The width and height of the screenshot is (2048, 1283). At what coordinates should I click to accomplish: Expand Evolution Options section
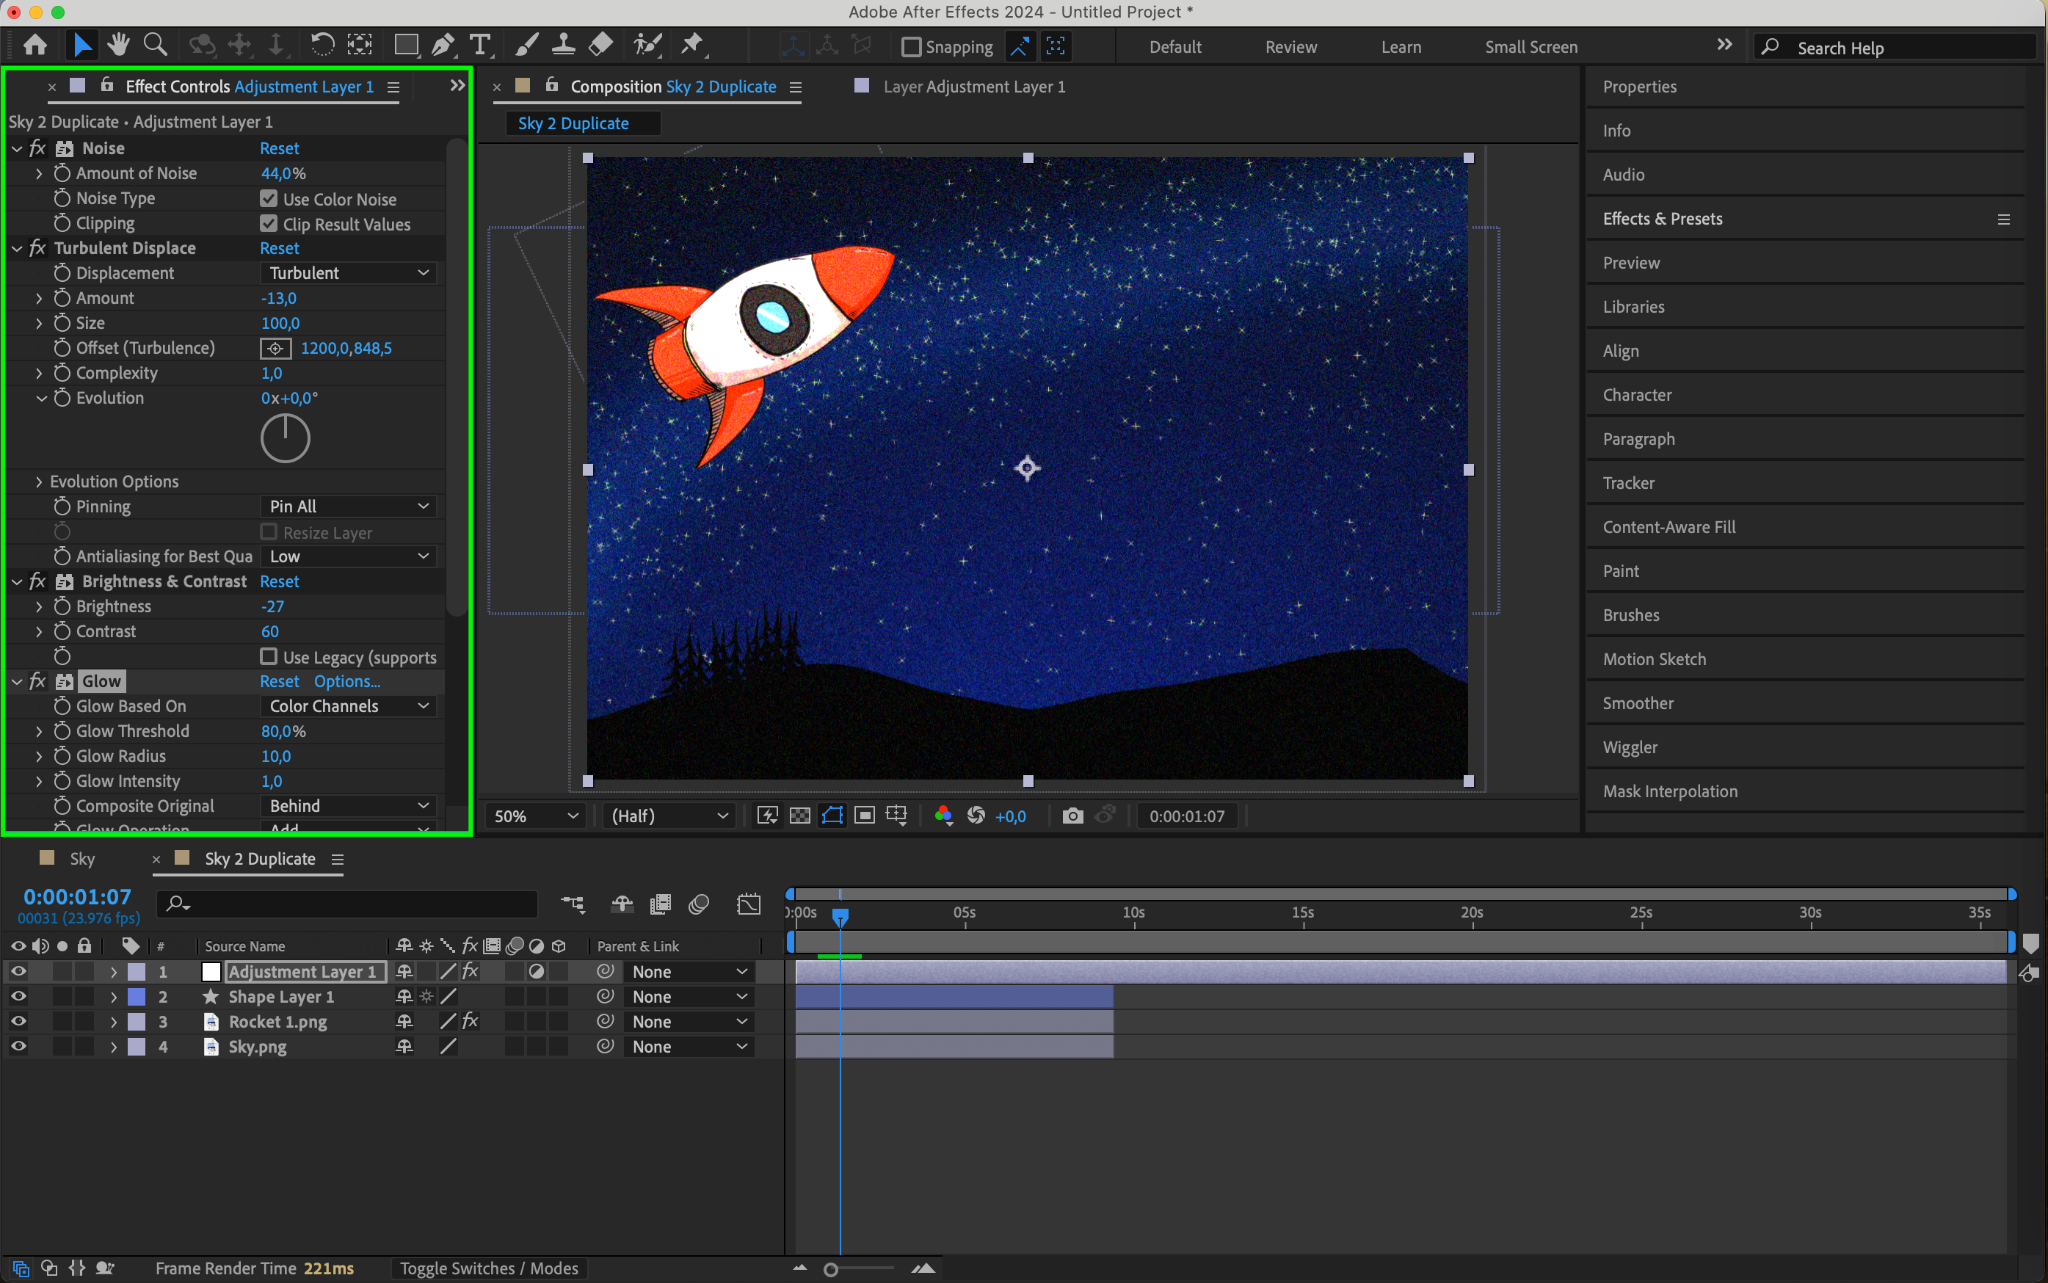[x=39, y=482]
